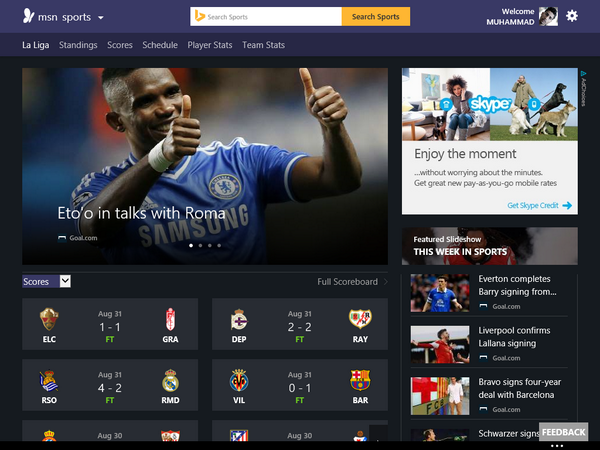Click the Search Sports button
600x450 pixels.
(x=376, y=16)
